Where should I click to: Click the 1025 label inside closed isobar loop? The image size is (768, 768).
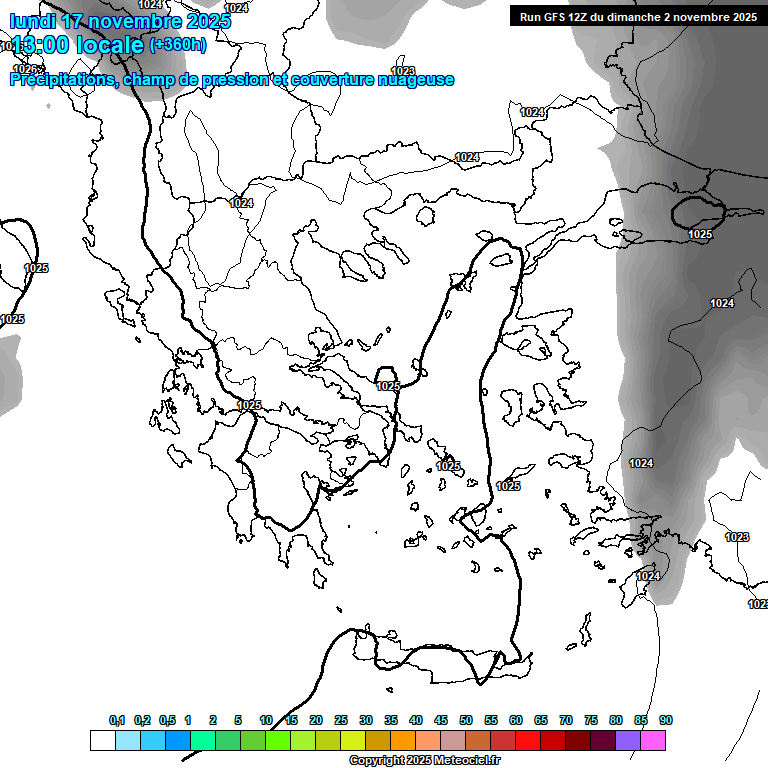point(700,234)
